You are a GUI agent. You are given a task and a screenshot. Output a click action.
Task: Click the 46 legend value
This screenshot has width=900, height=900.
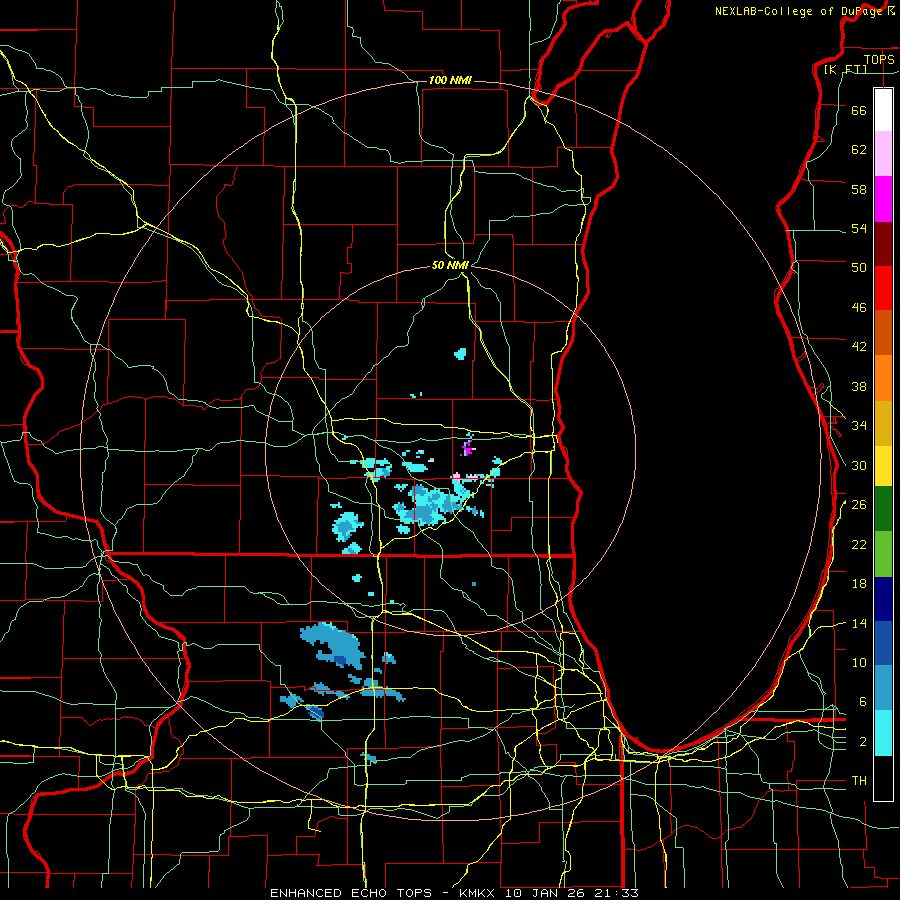859,307
